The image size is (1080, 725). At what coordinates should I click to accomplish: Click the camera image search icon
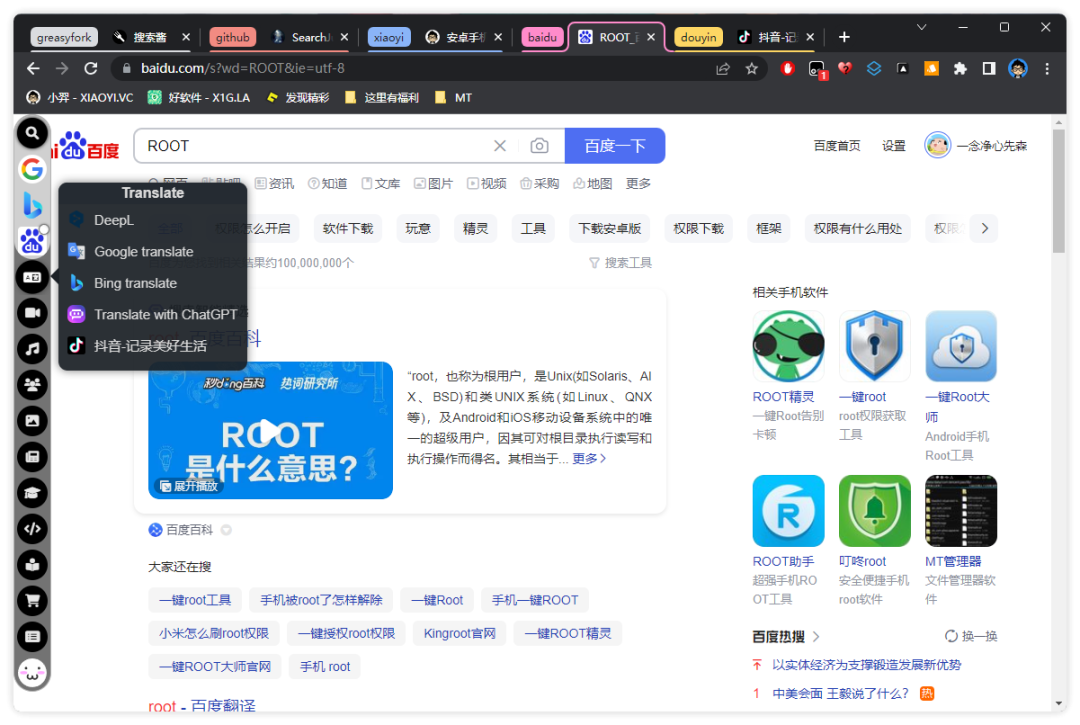[539, 146]
